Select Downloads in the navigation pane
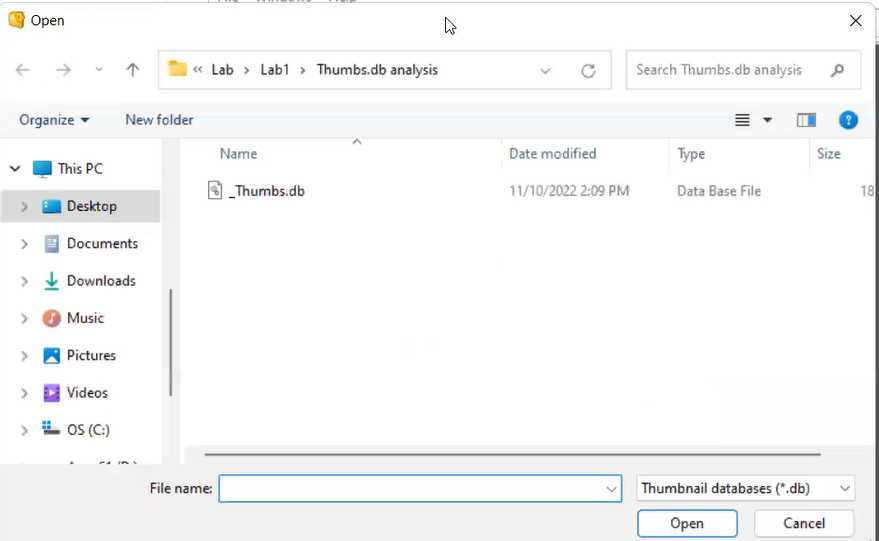This screenshot has height=541, width=879. coord(101,281)
